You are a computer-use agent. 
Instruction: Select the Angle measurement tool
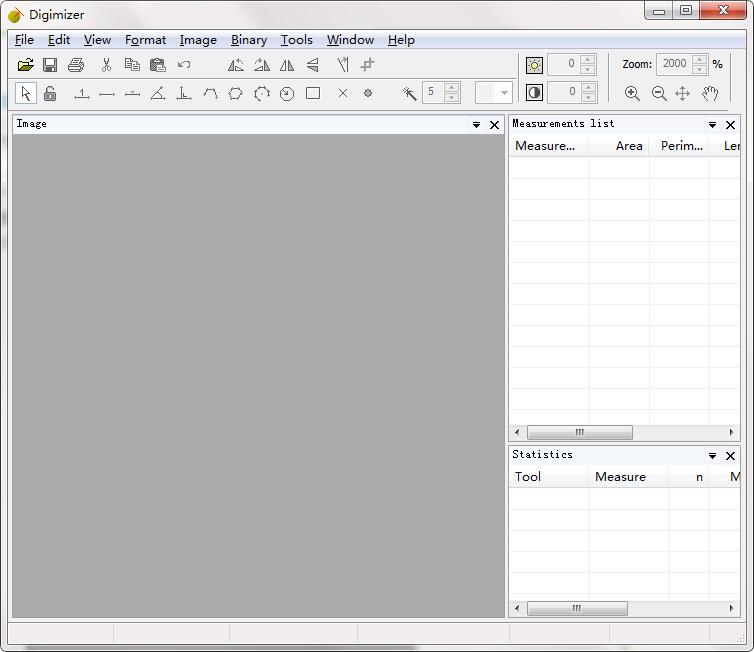(x=158, y=93)
